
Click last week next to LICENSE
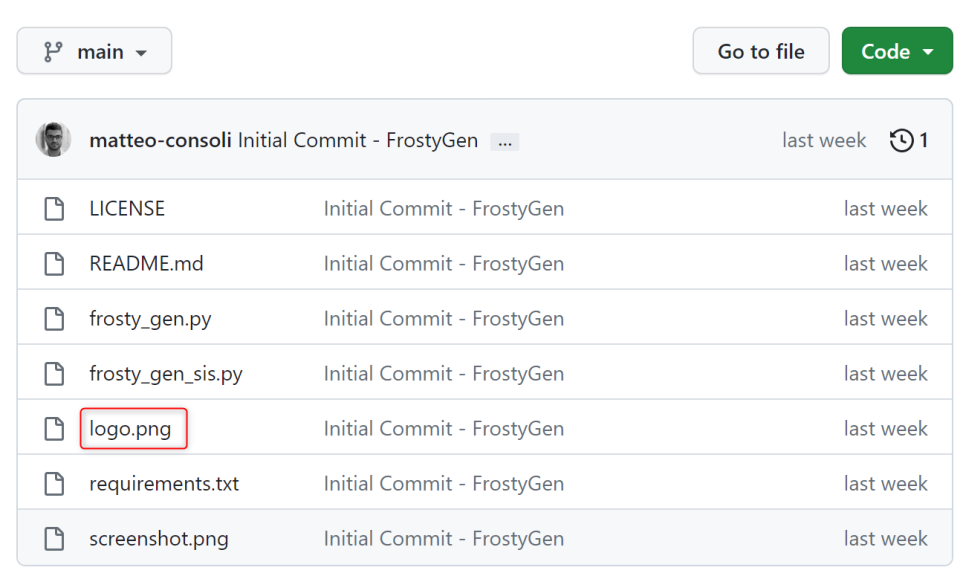[x=885, y=207]
